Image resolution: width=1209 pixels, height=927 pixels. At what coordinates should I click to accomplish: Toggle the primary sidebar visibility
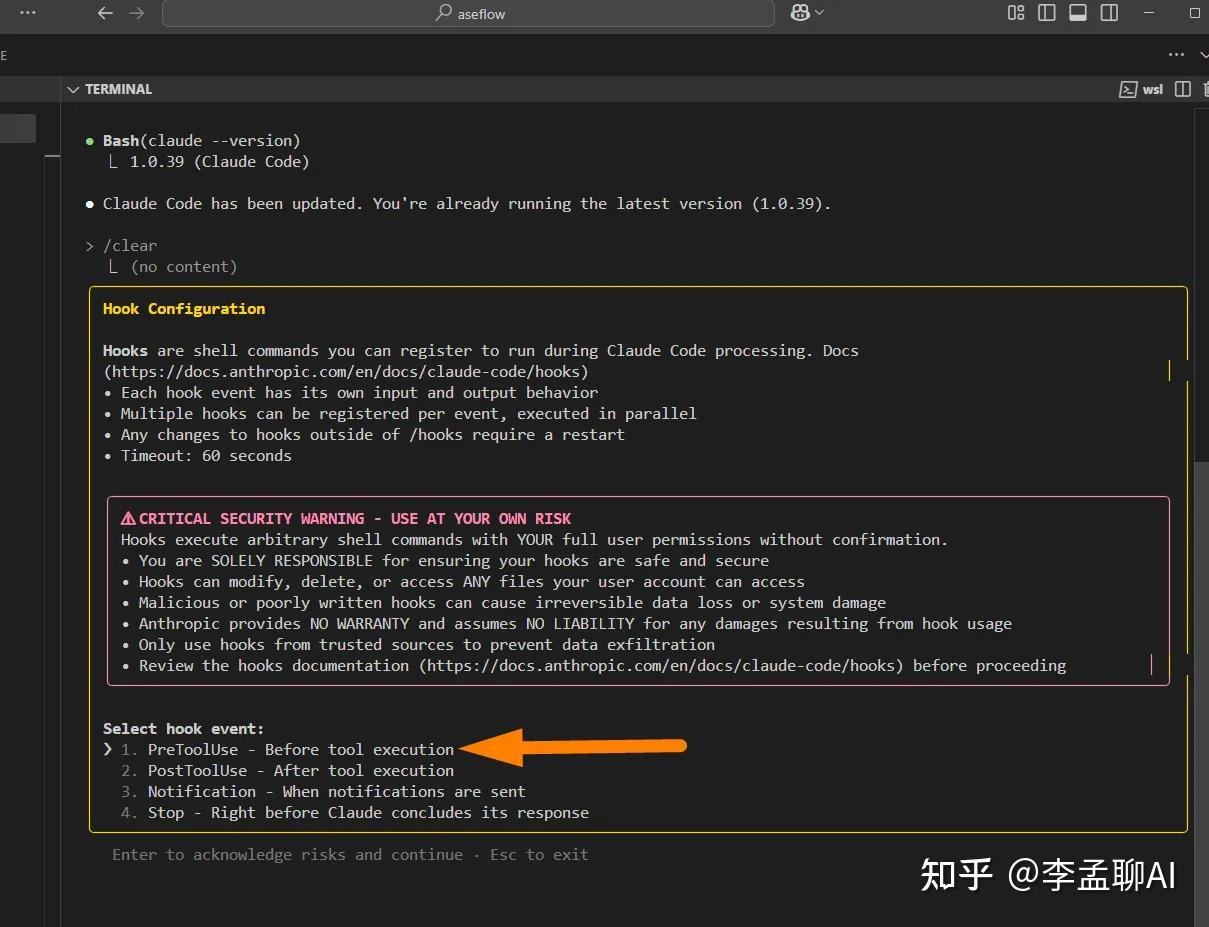point(1045,13)
